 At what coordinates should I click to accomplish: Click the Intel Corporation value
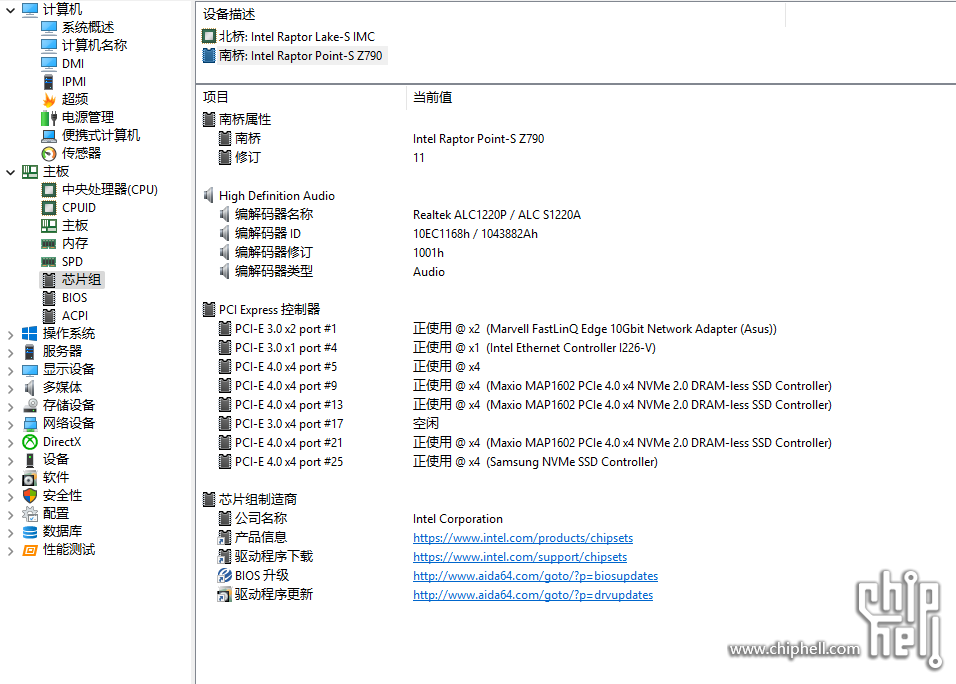[457, 519]
